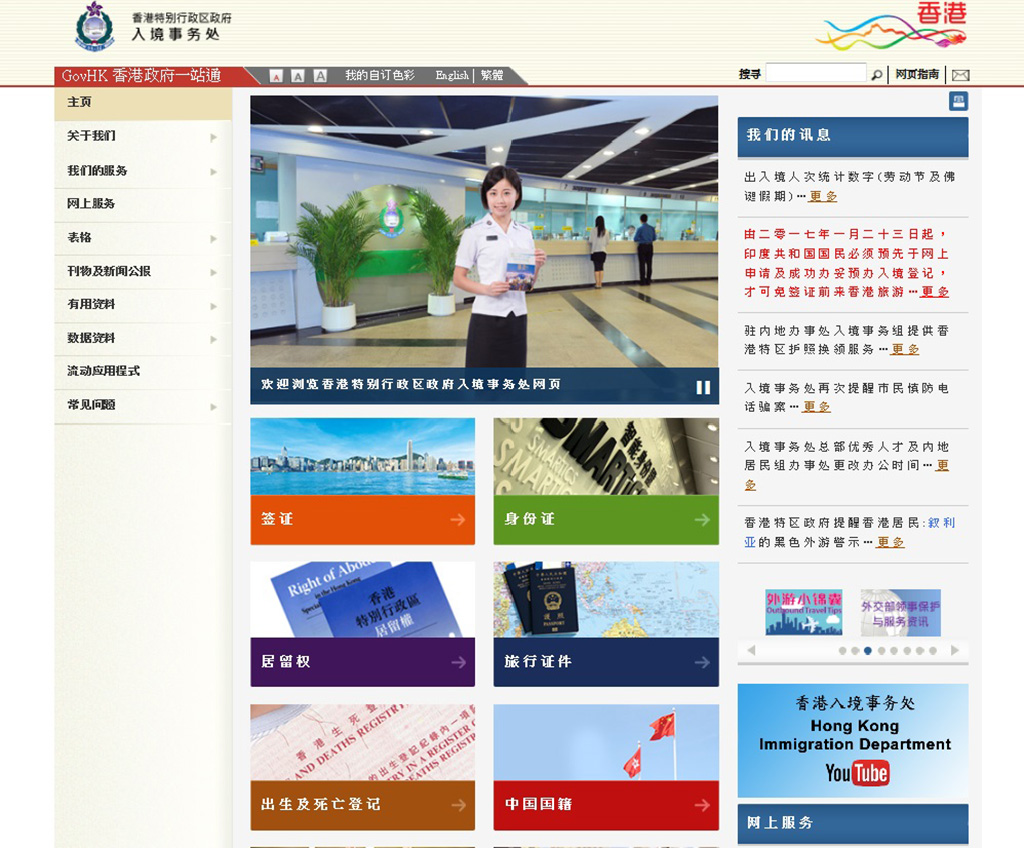Image resolution: width=1024 pixels, height=848 pixels.
Task: Click the search text input field
Action: 815,74
